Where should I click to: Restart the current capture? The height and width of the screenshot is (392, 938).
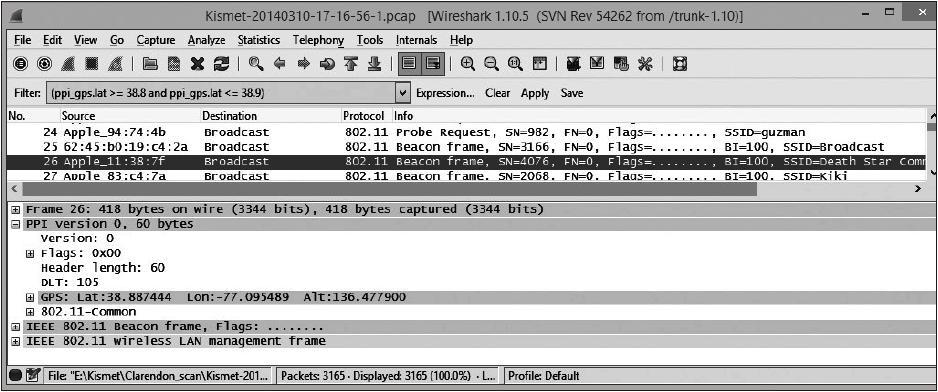(115, 64)
